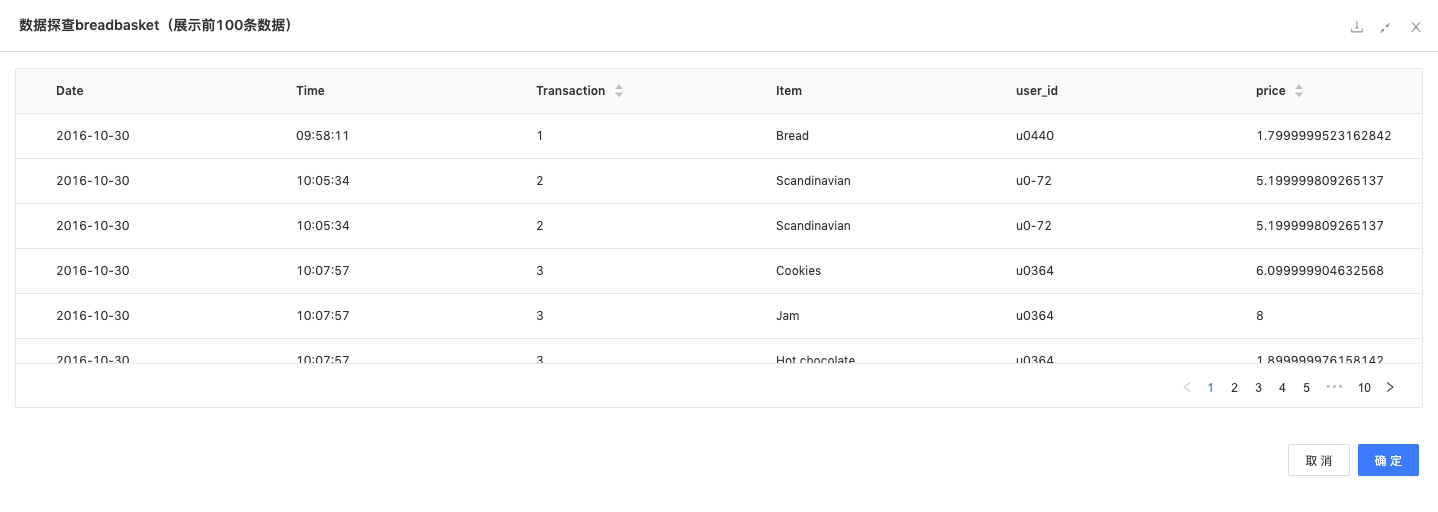Confirm with the 确定 button

click(x=1388, y=460)
